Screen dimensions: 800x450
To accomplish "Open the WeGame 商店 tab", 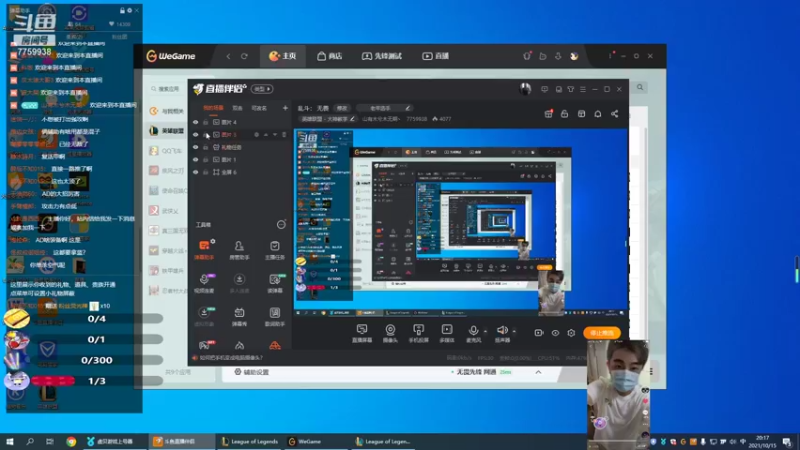I will point(330,56).
